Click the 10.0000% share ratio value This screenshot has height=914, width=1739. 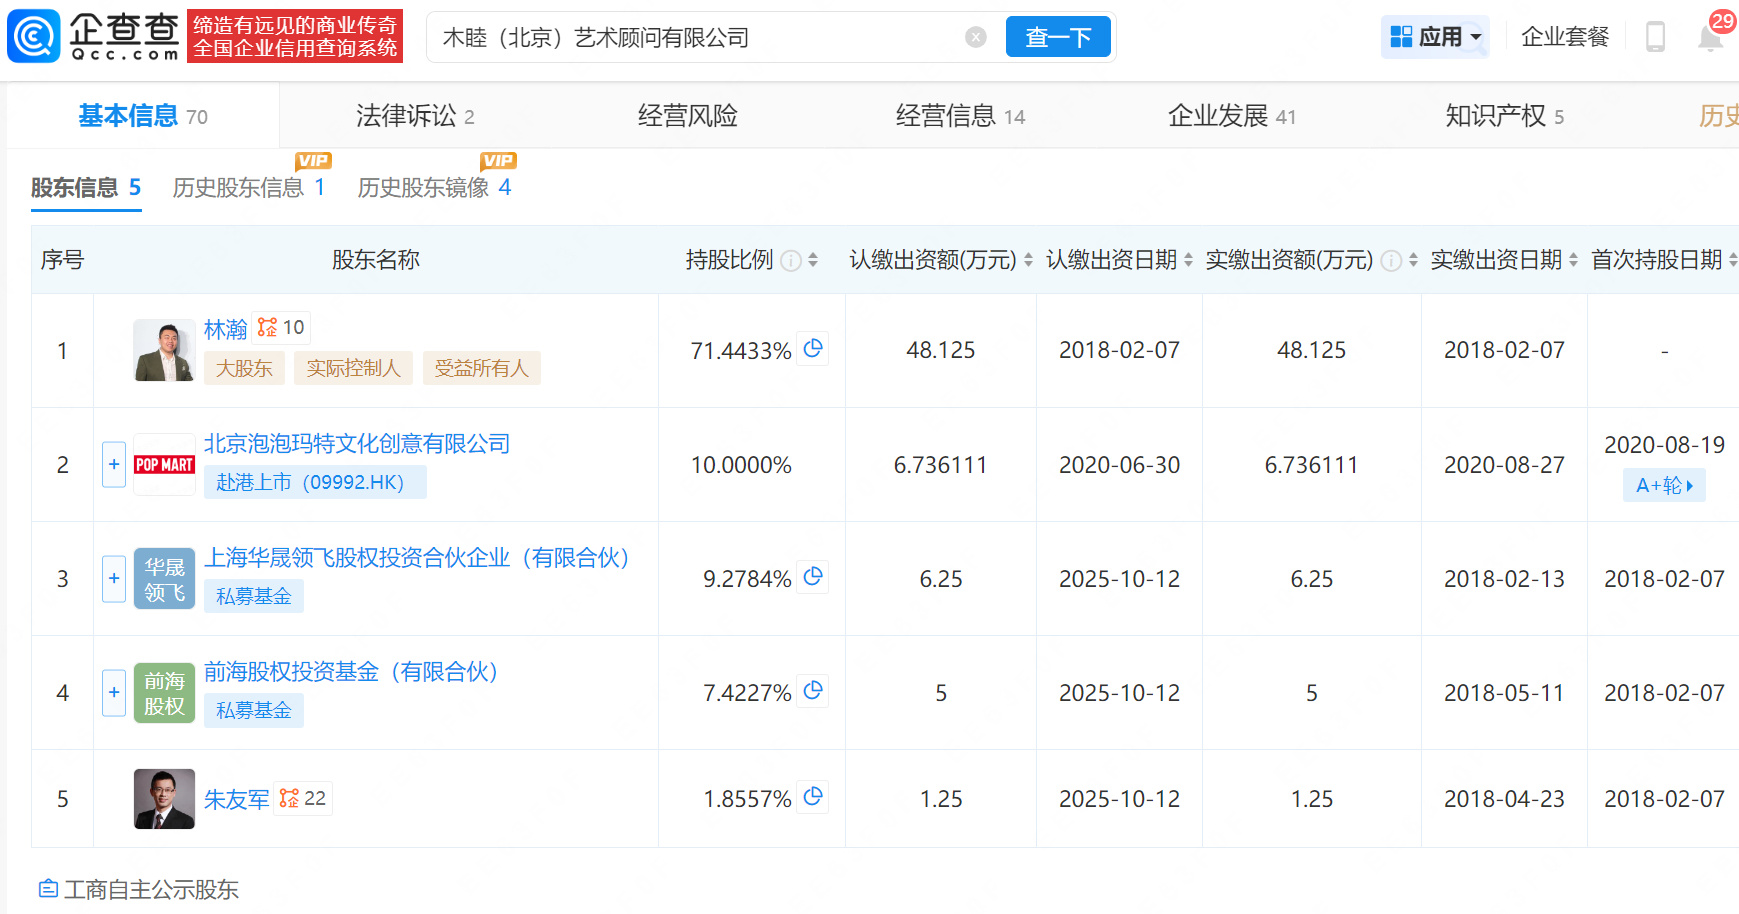point(741,465)
